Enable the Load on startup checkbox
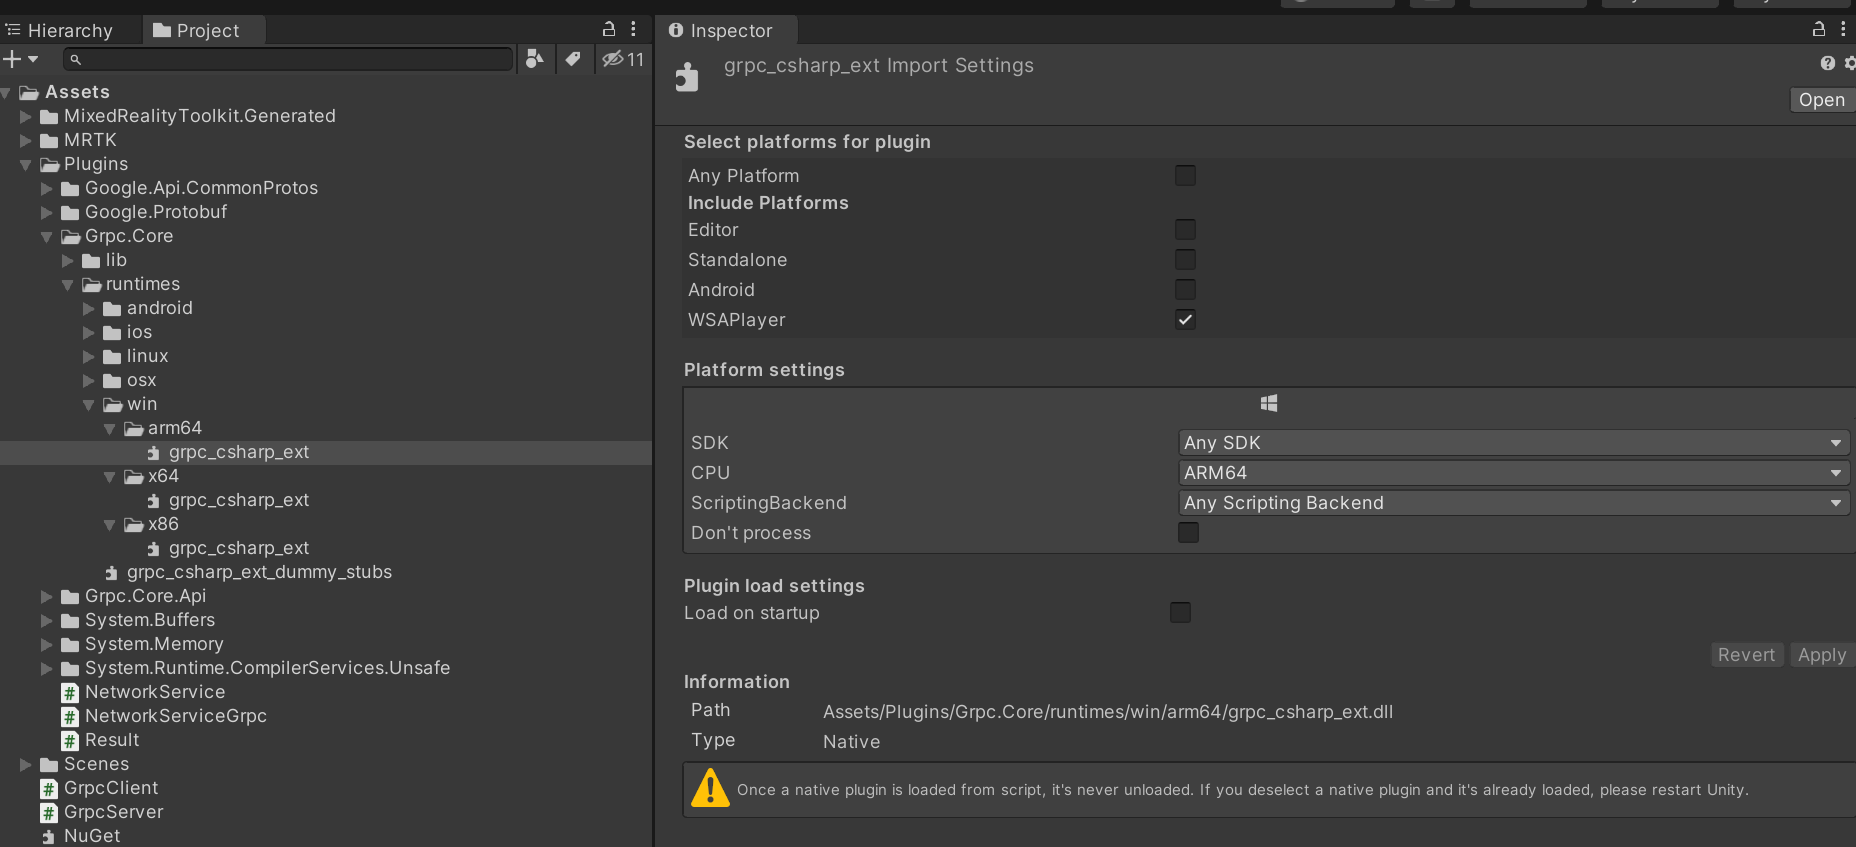Screen dimensions: 1856x847 tap(1180, 613)
